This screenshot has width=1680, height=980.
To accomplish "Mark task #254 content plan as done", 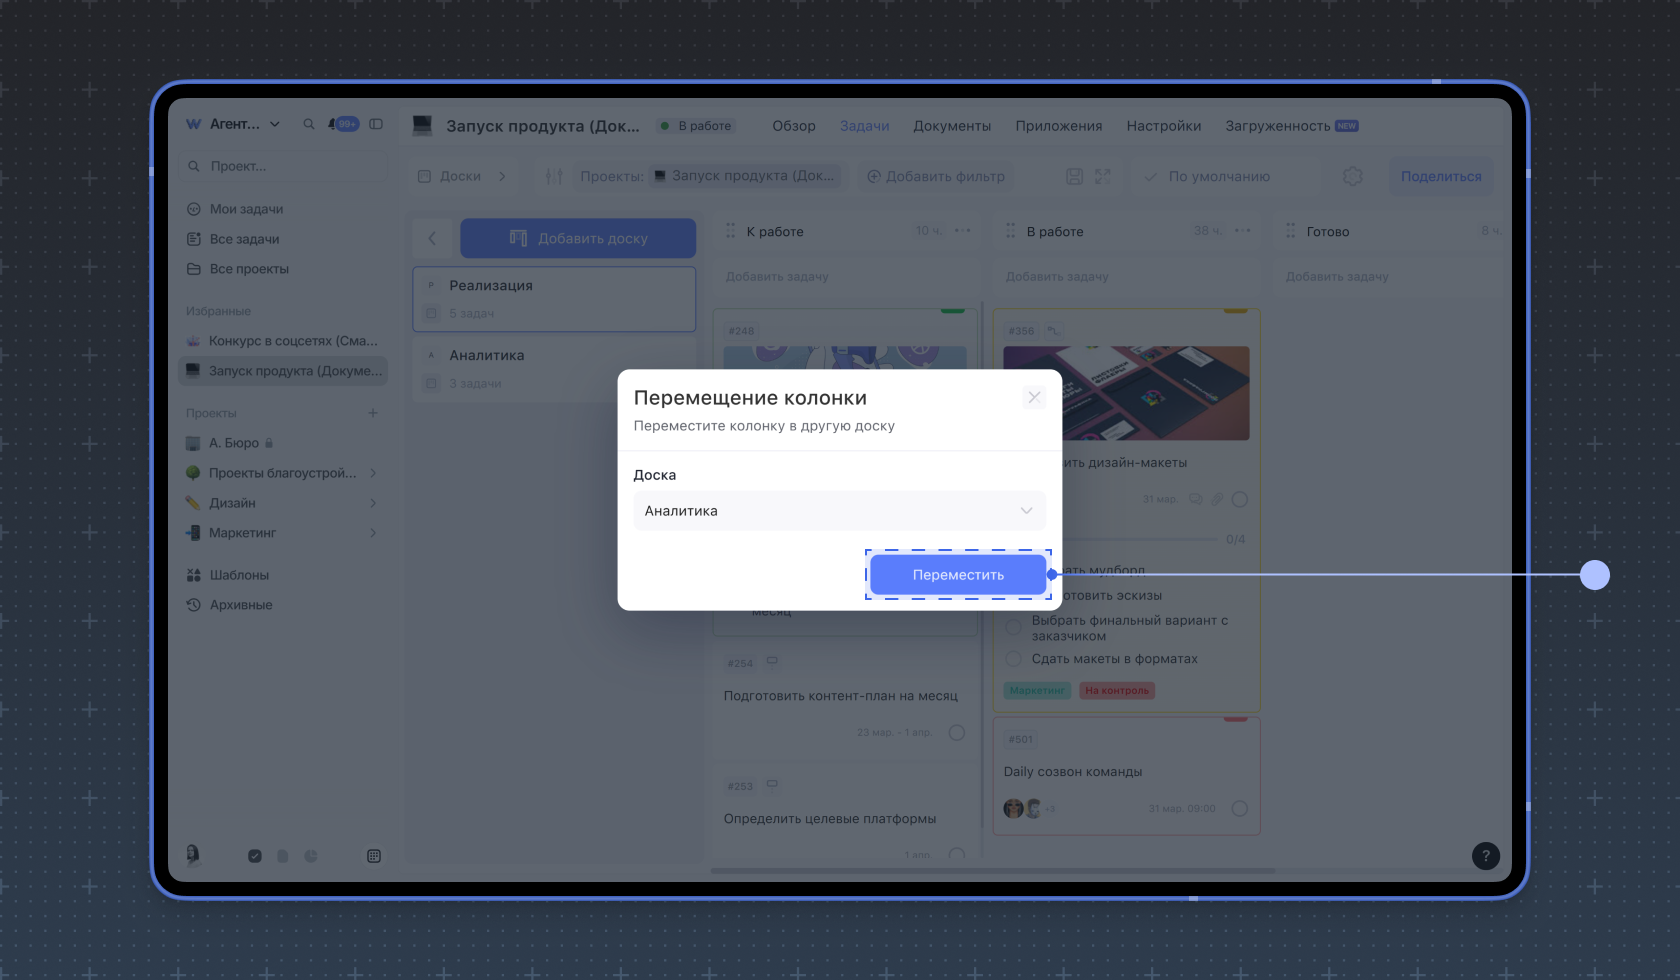I will [x=956, y=732].
